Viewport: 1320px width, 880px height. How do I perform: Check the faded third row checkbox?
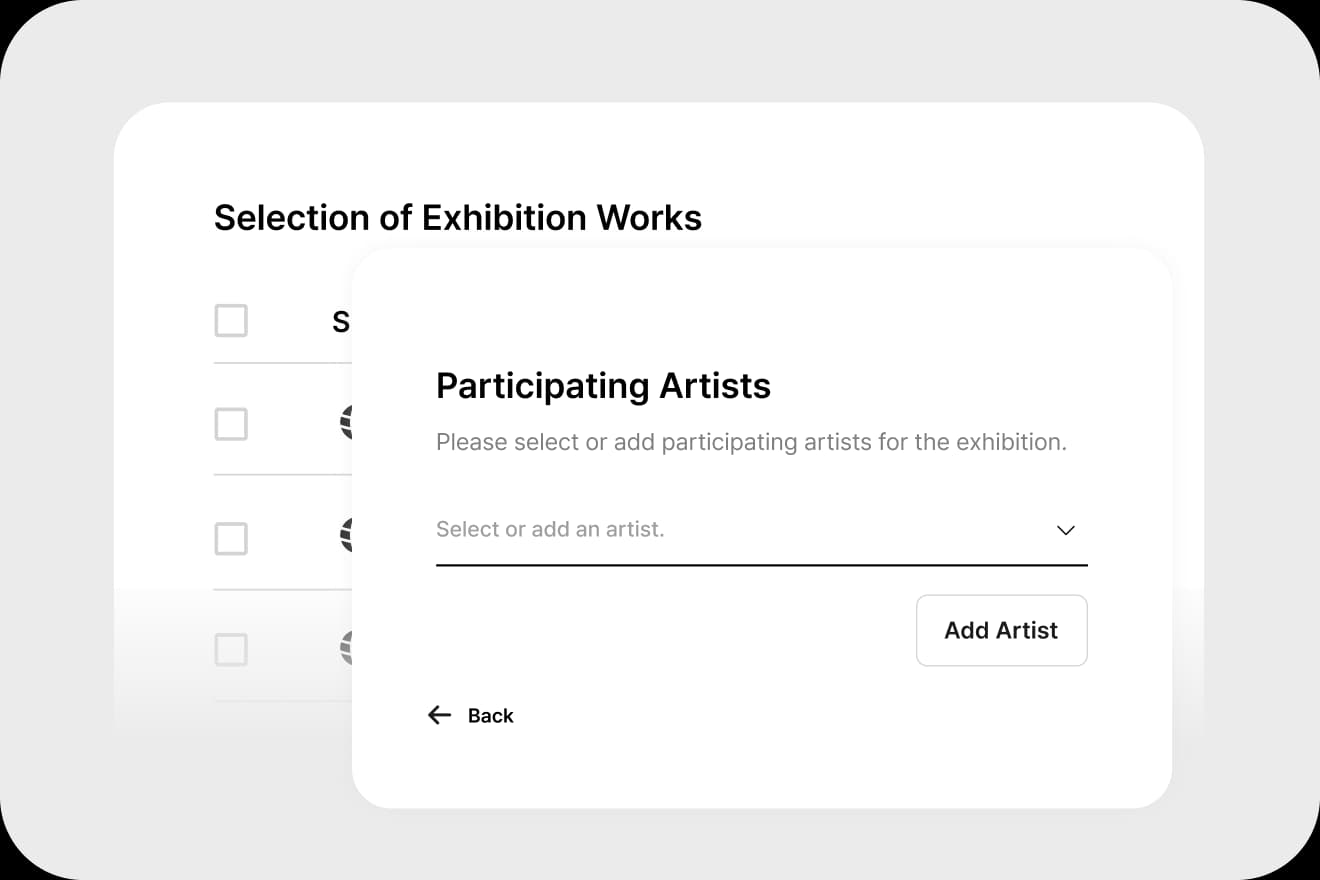tap(231, 650)
